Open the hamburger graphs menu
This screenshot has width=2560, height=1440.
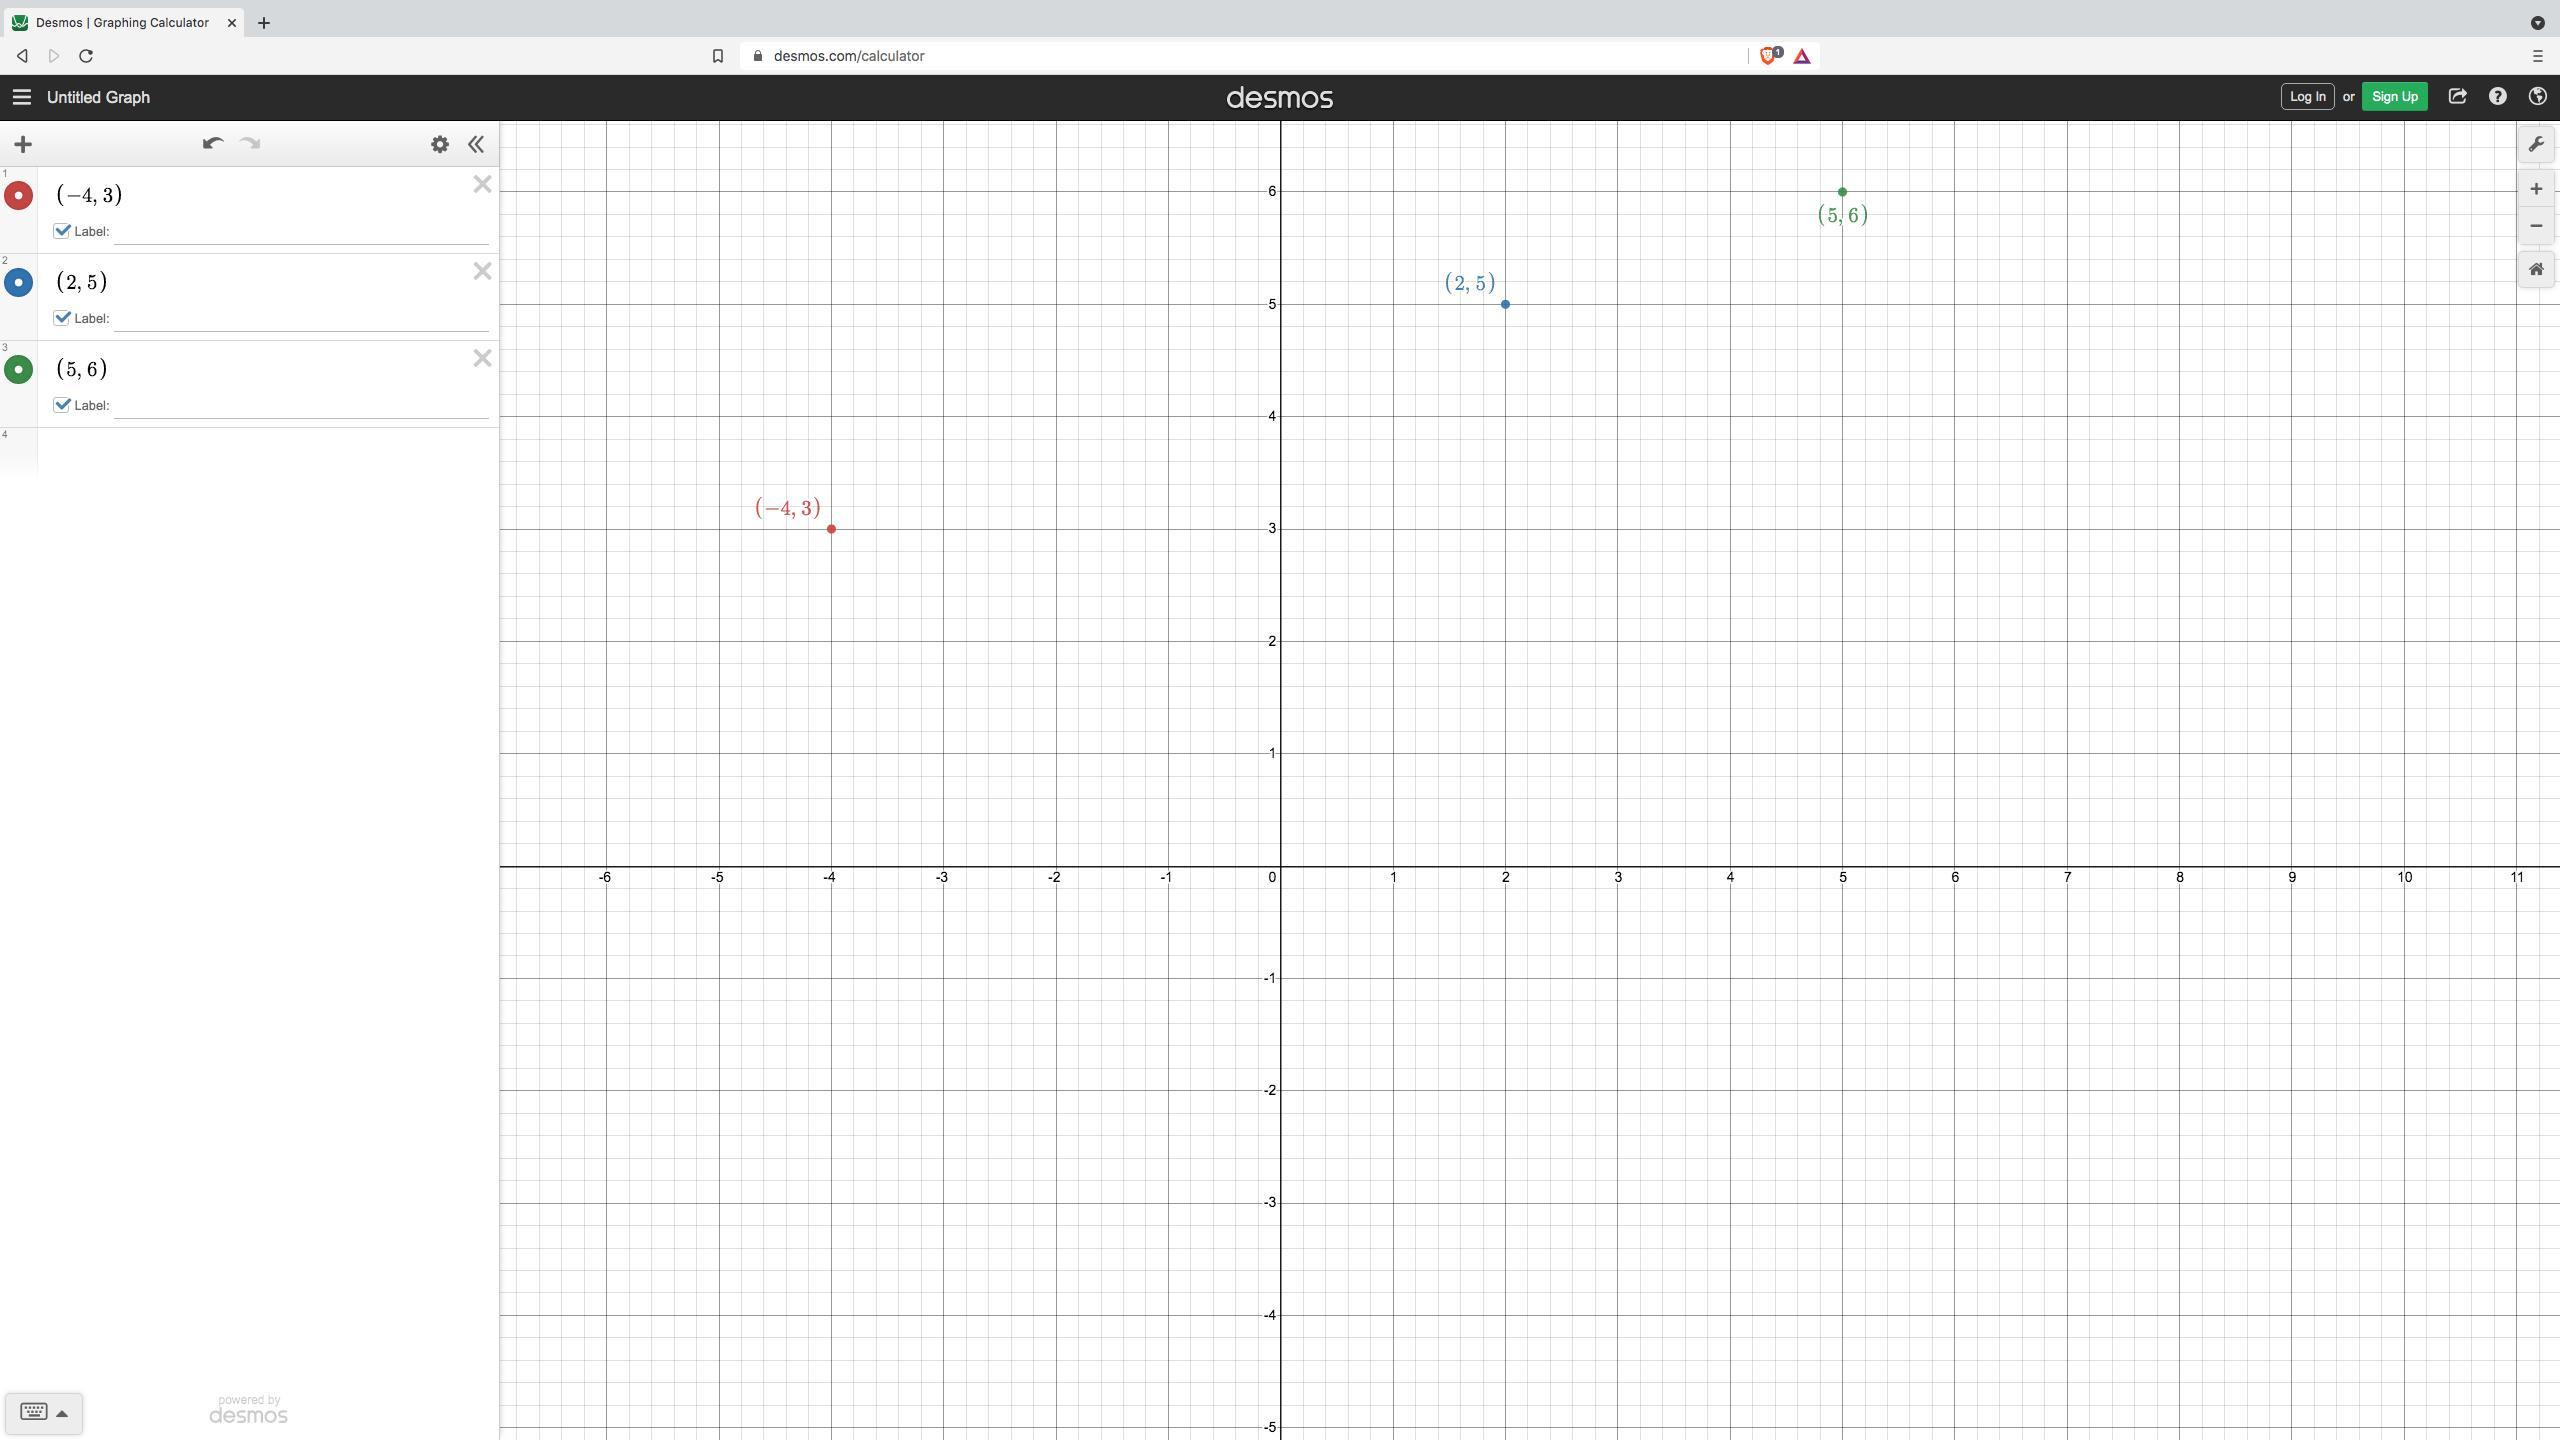(22, 97)
